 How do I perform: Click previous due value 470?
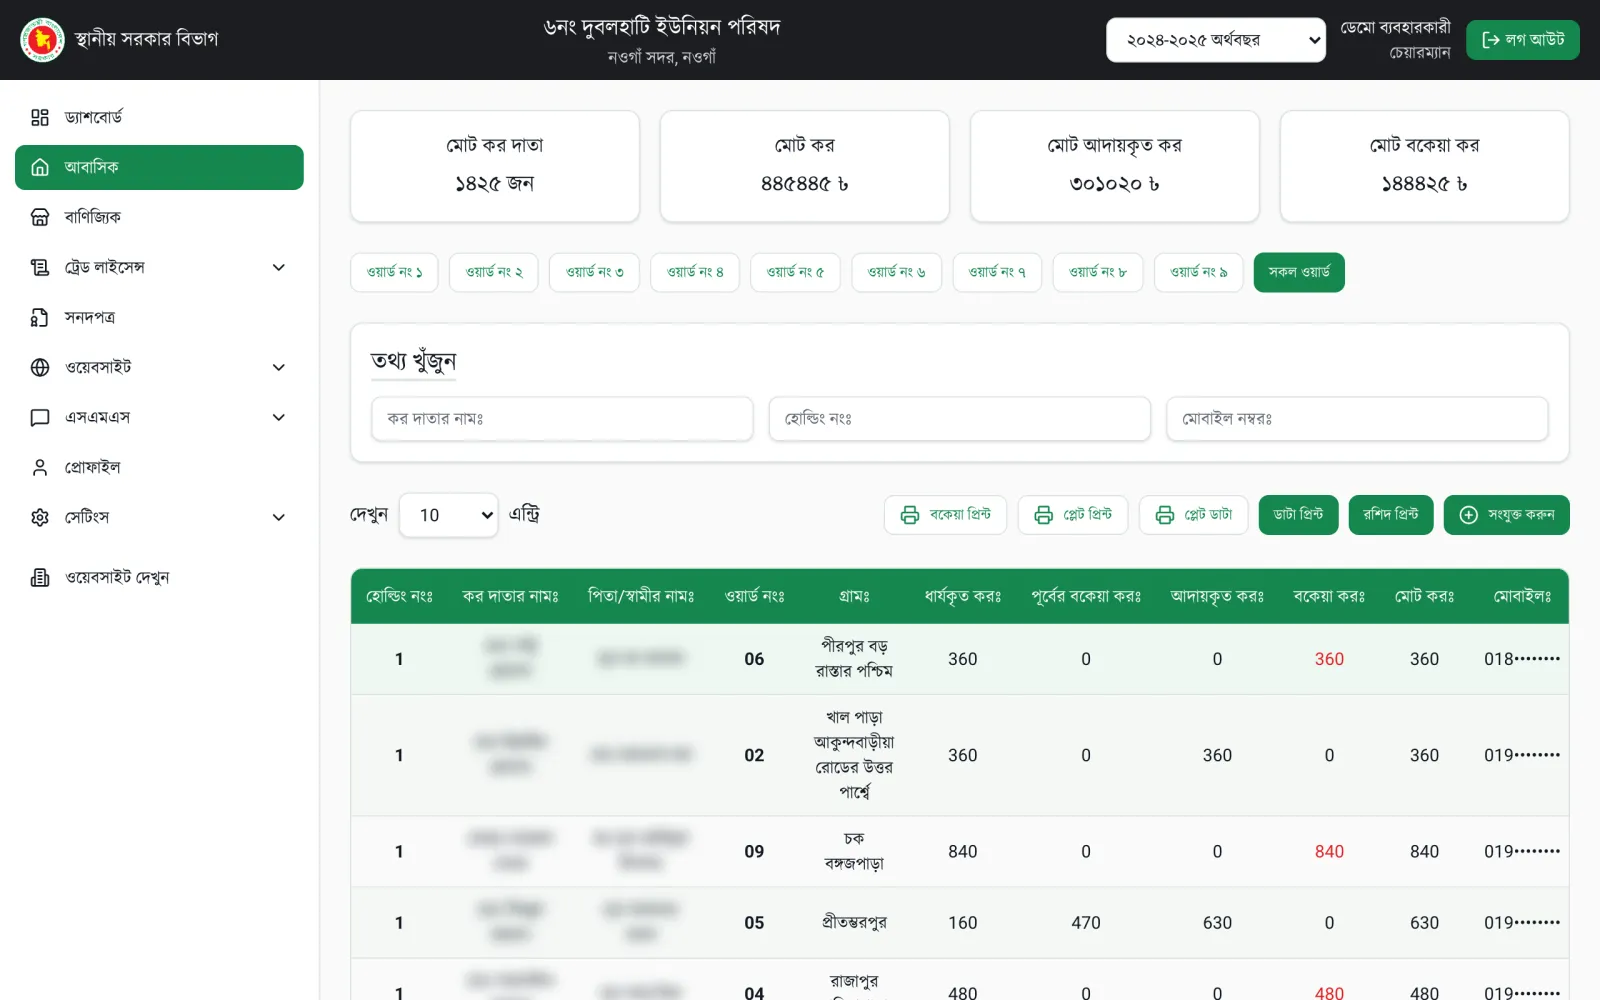coord(1086,923)
